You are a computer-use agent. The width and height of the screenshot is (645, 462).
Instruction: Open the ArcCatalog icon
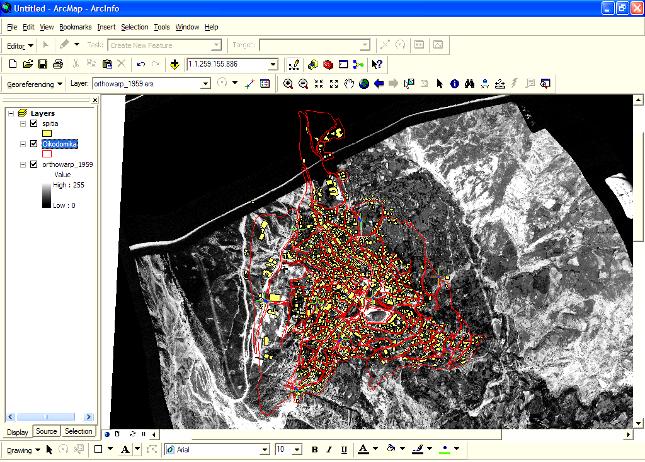(x=313, y=65)
